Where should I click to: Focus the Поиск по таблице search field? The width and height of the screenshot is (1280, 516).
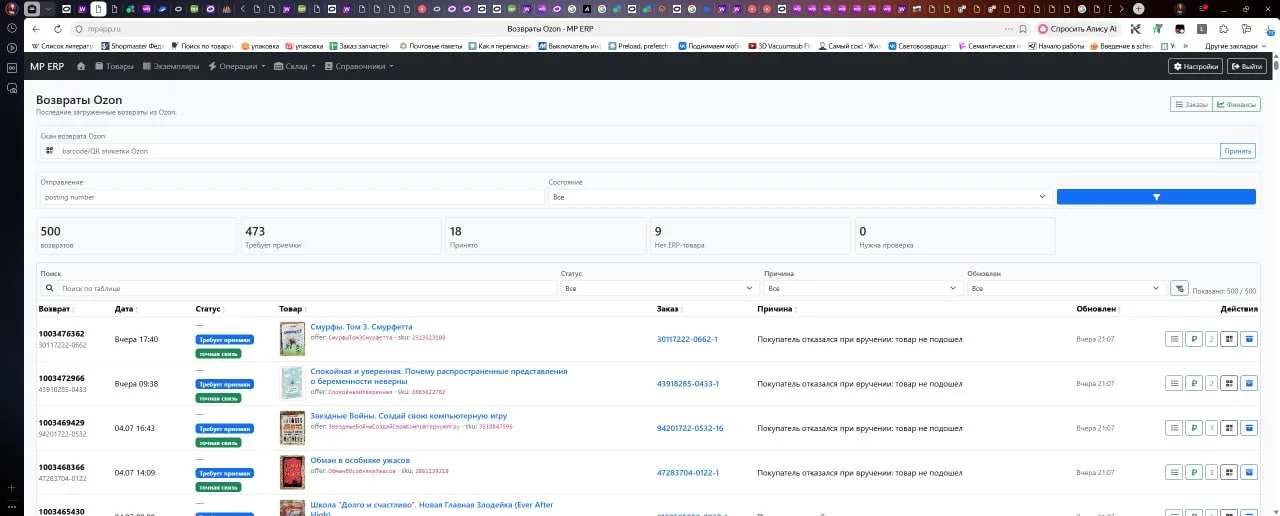pyautogui.click(x=307, y=288)
